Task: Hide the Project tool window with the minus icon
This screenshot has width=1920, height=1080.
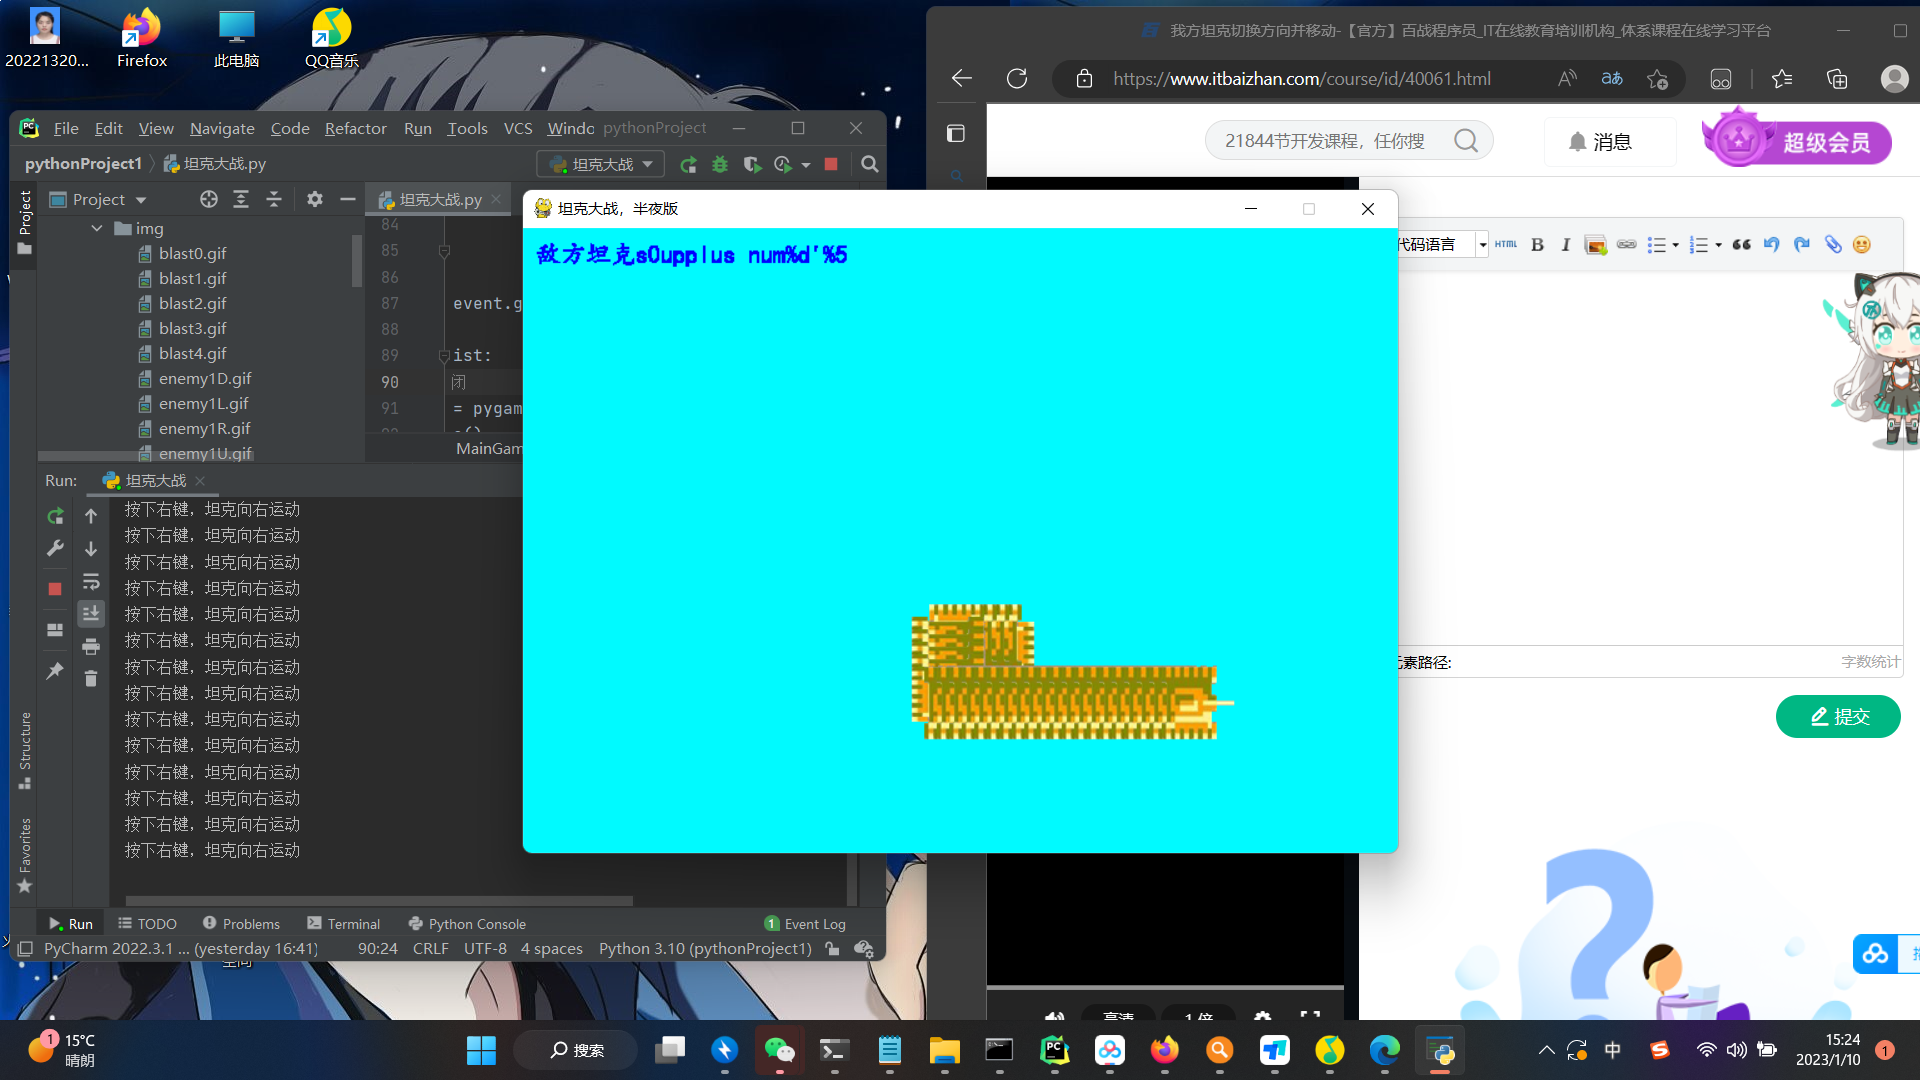Action: pyautogui.click(x=348, y=199)
